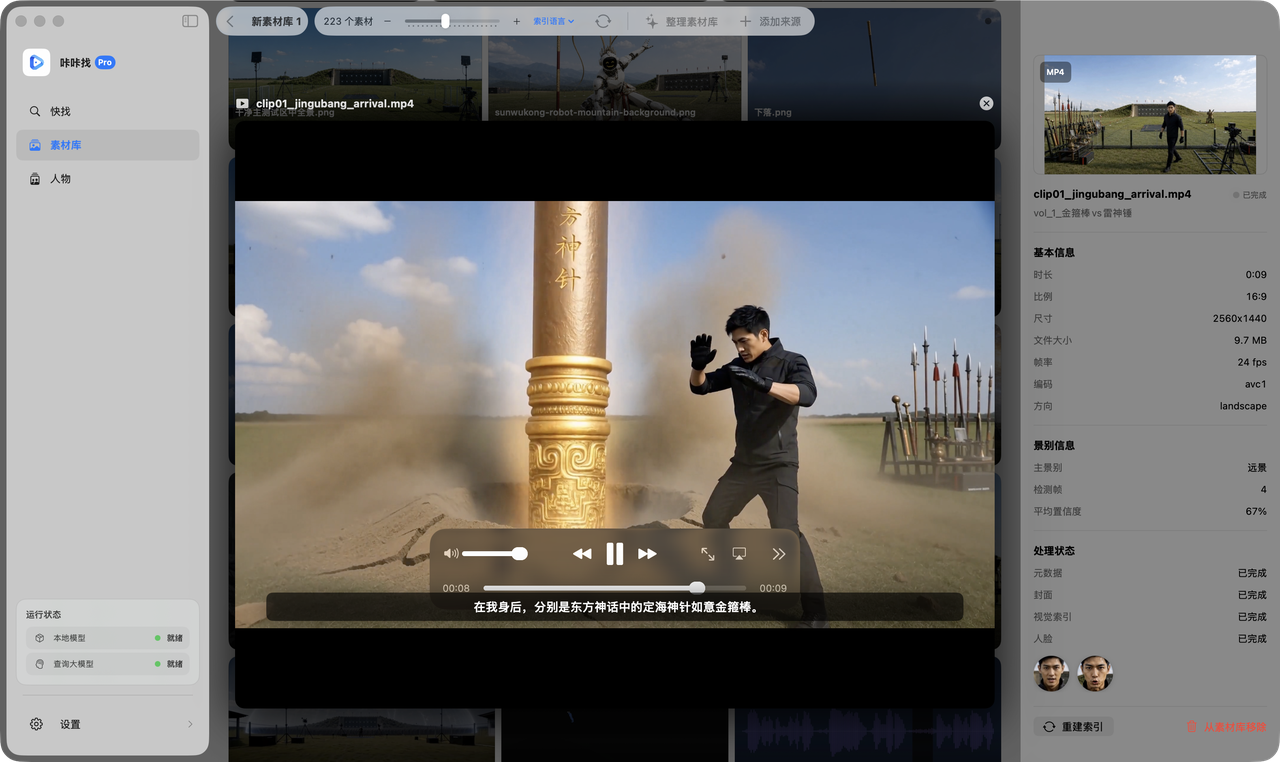Show more player controls via double chevron
1280x762 pixels.
pos(779,554)
